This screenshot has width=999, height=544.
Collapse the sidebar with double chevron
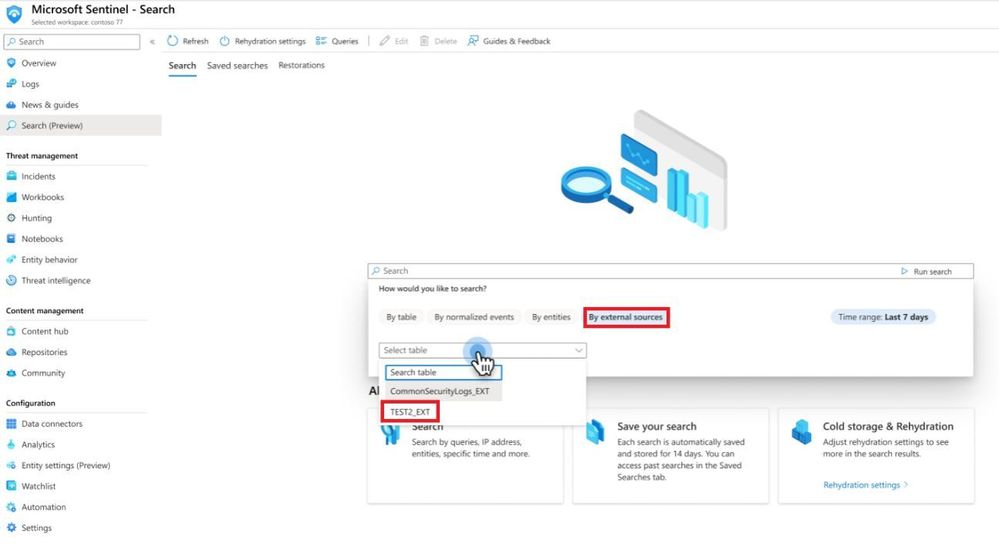[152, 41]
